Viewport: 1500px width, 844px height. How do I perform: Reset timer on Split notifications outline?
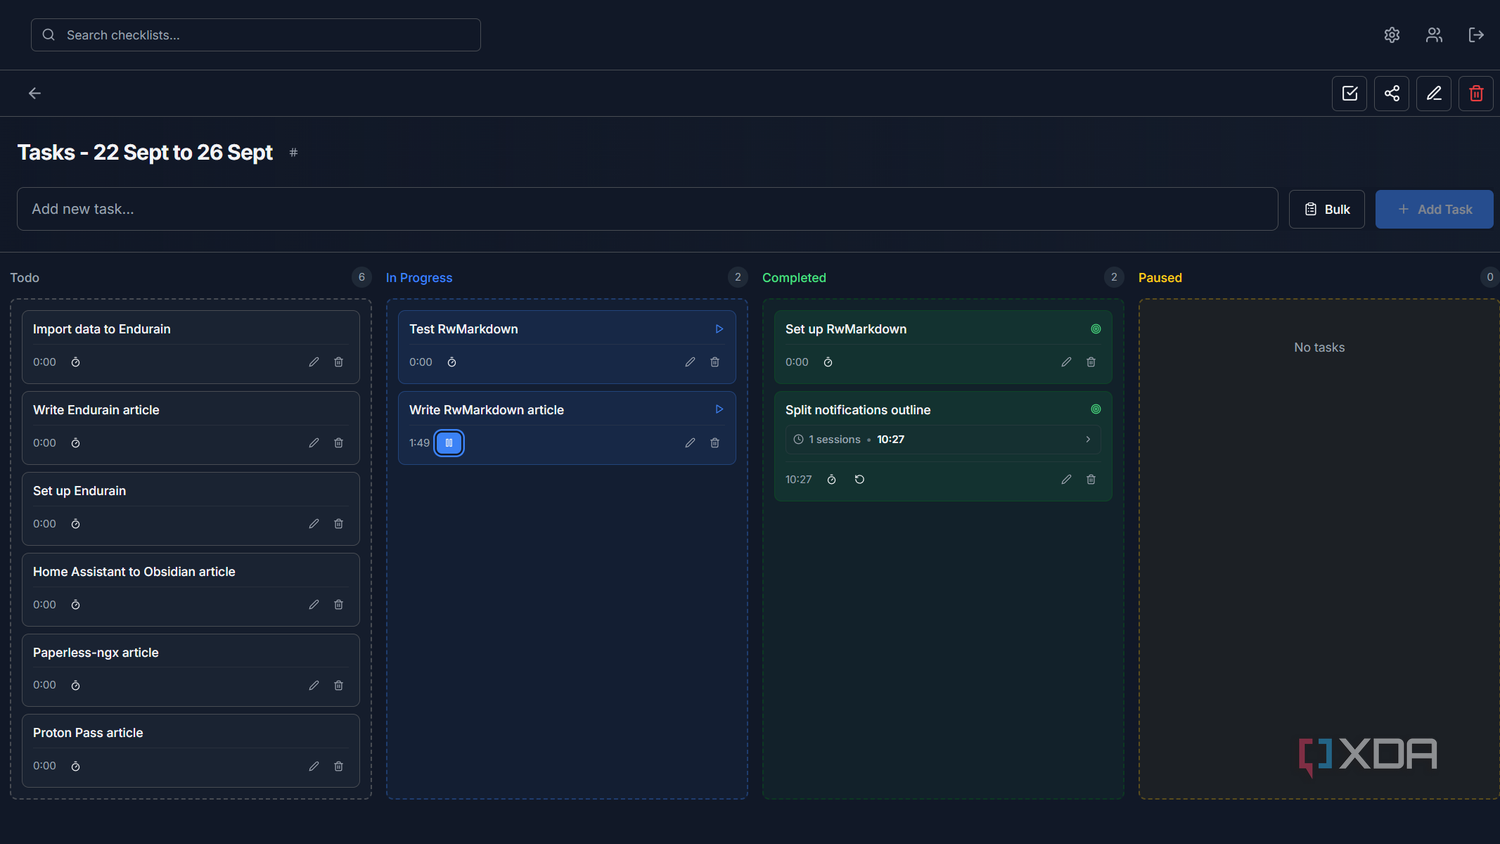click(x=860, y=480)
